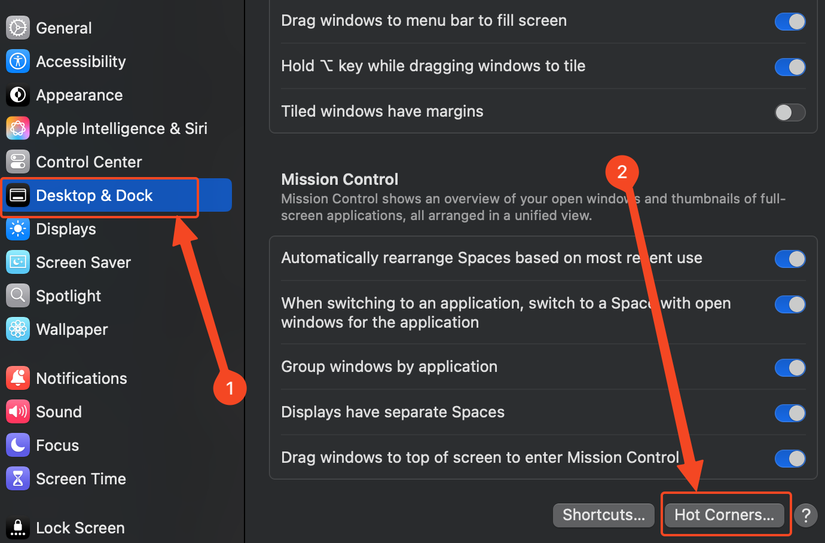Select Appearance in the sidebar
This screenshot has height=543, width=825.
click(117, 95)
